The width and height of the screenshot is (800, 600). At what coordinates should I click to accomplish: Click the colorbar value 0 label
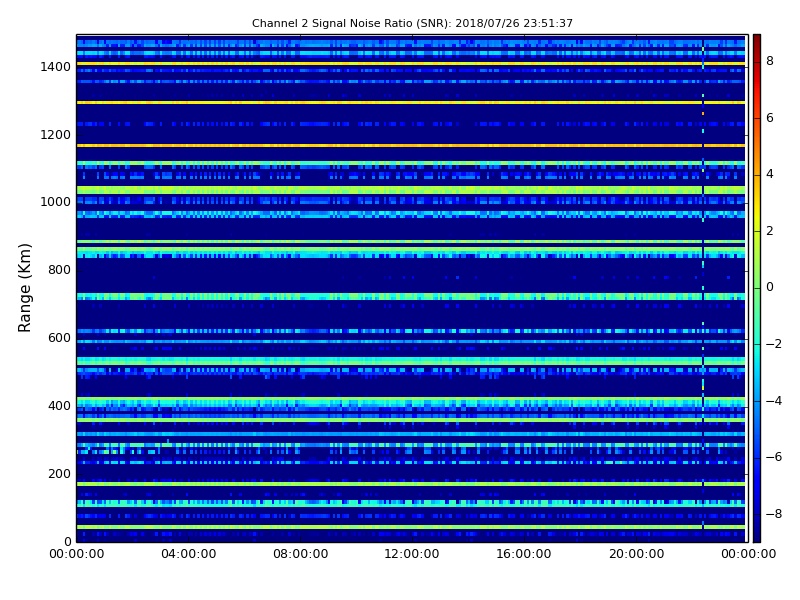point(770,287)
